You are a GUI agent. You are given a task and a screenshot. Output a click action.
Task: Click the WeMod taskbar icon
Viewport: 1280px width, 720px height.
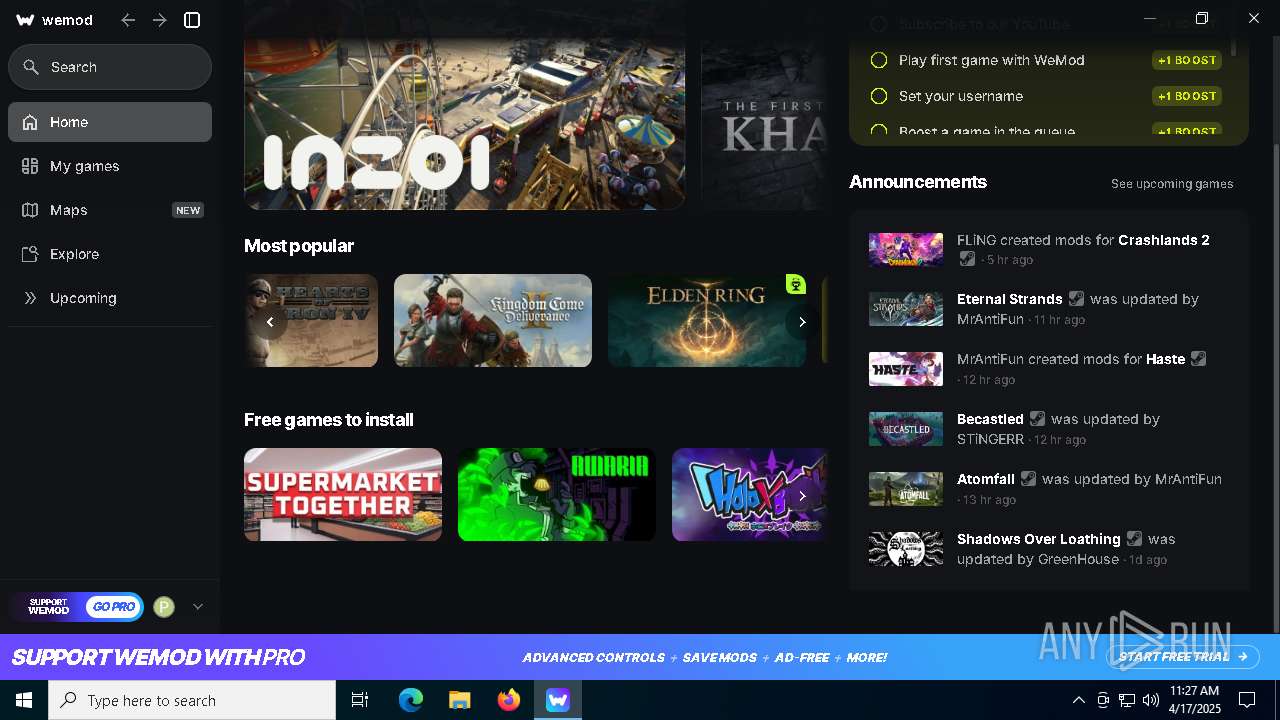(557, 700)
